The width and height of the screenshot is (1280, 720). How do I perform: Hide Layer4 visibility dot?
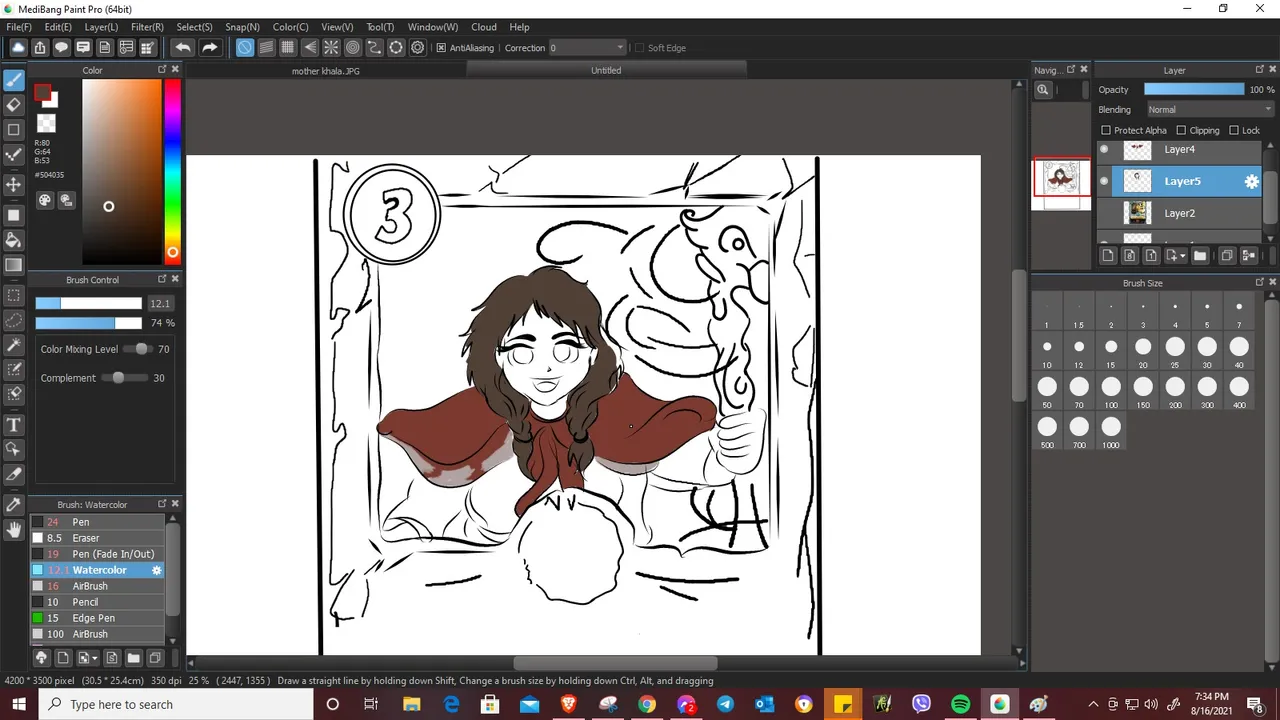[1104, 149]
